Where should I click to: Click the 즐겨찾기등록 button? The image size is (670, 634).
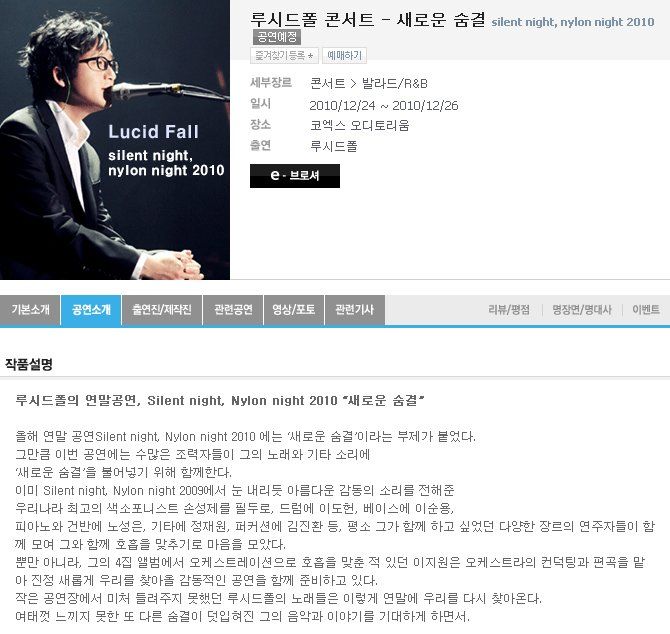point(284,56)
